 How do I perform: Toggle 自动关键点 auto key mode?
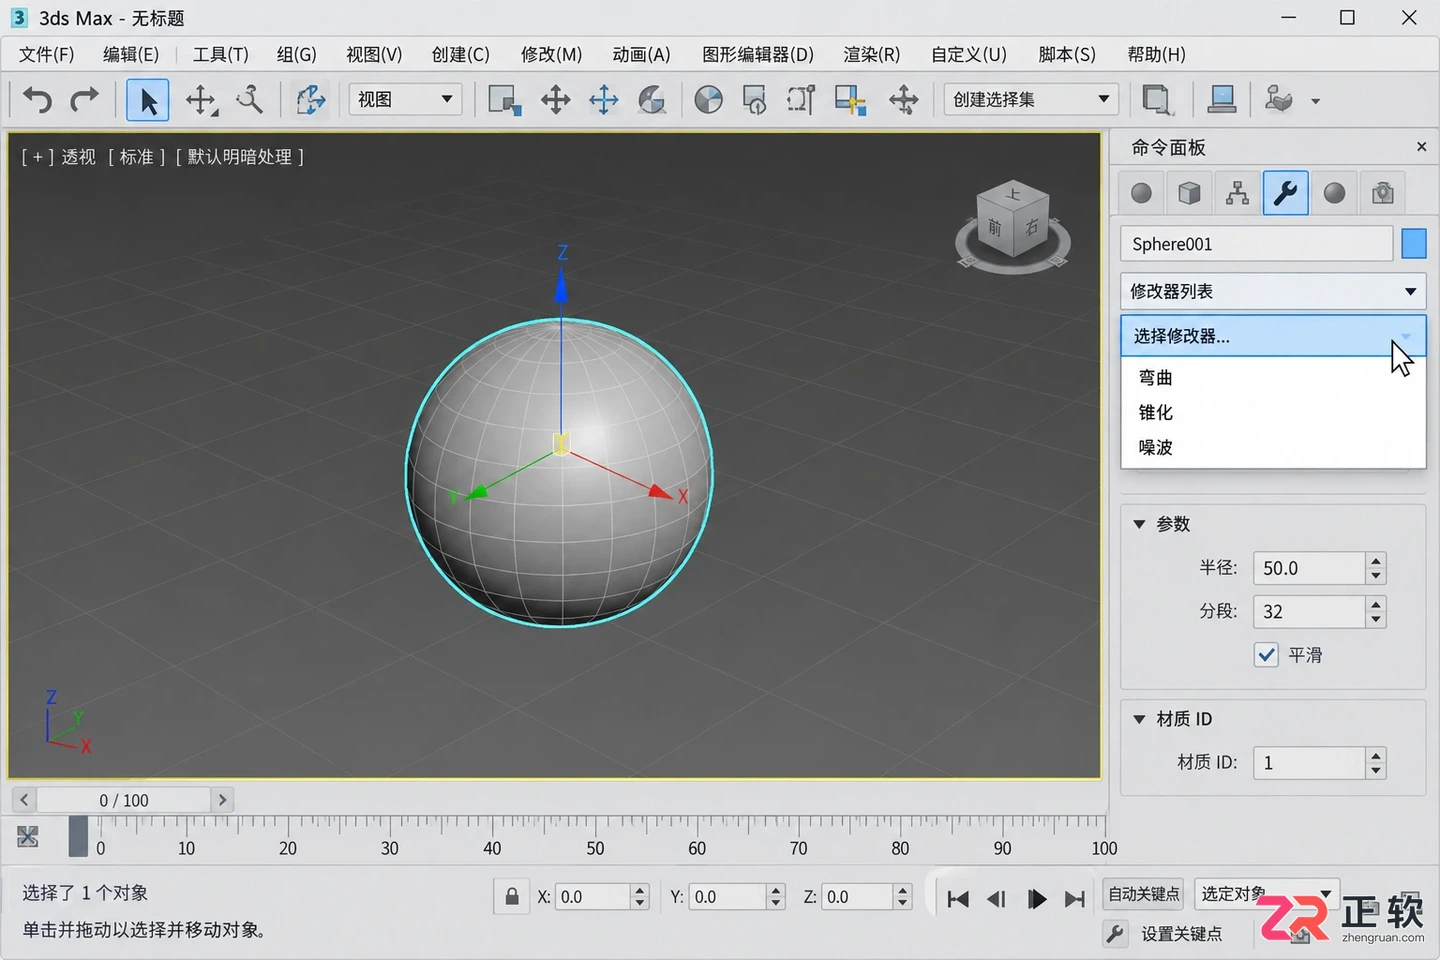click(1144, 894)
